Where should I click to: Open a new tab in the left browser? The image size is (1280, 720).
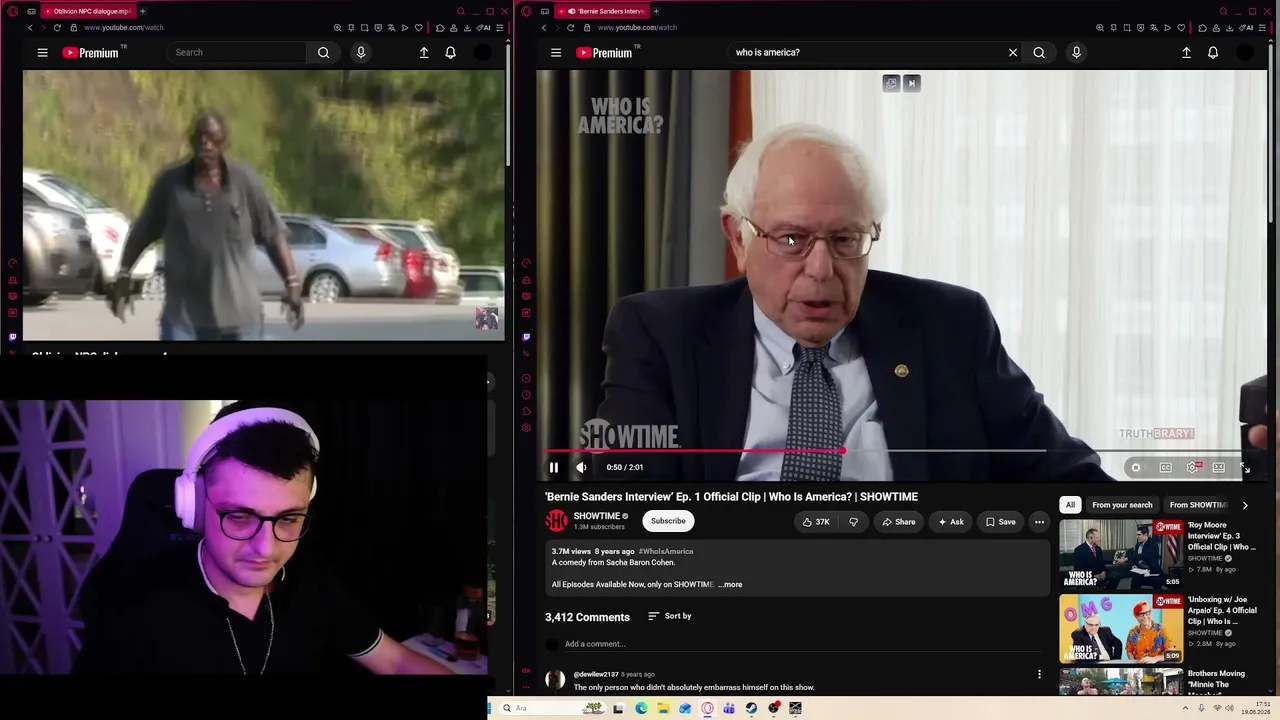[x=142, y=11]
